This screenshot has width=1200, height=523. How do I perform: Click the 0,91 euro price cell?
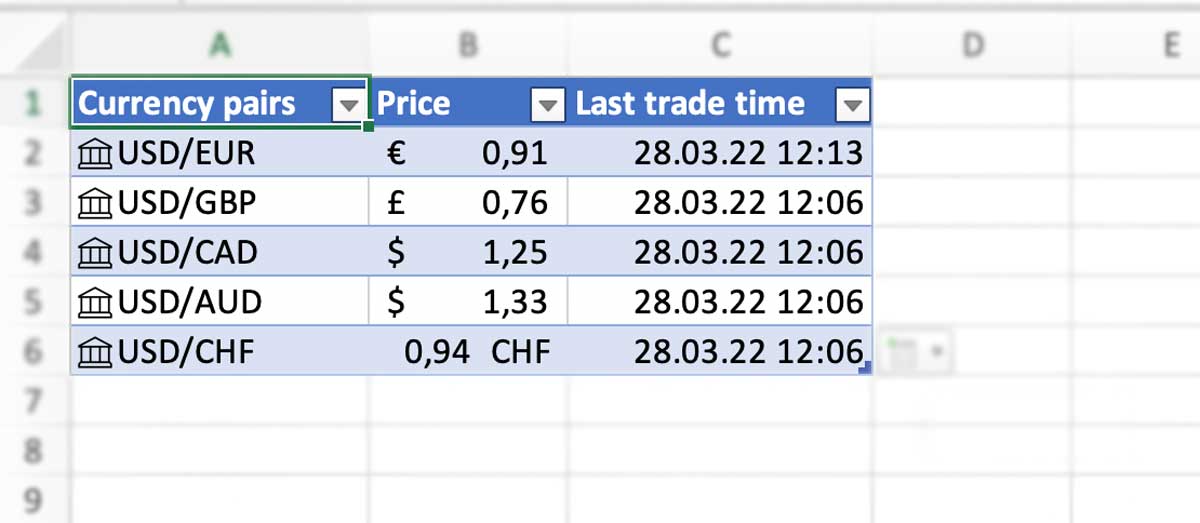pos(468,154)
